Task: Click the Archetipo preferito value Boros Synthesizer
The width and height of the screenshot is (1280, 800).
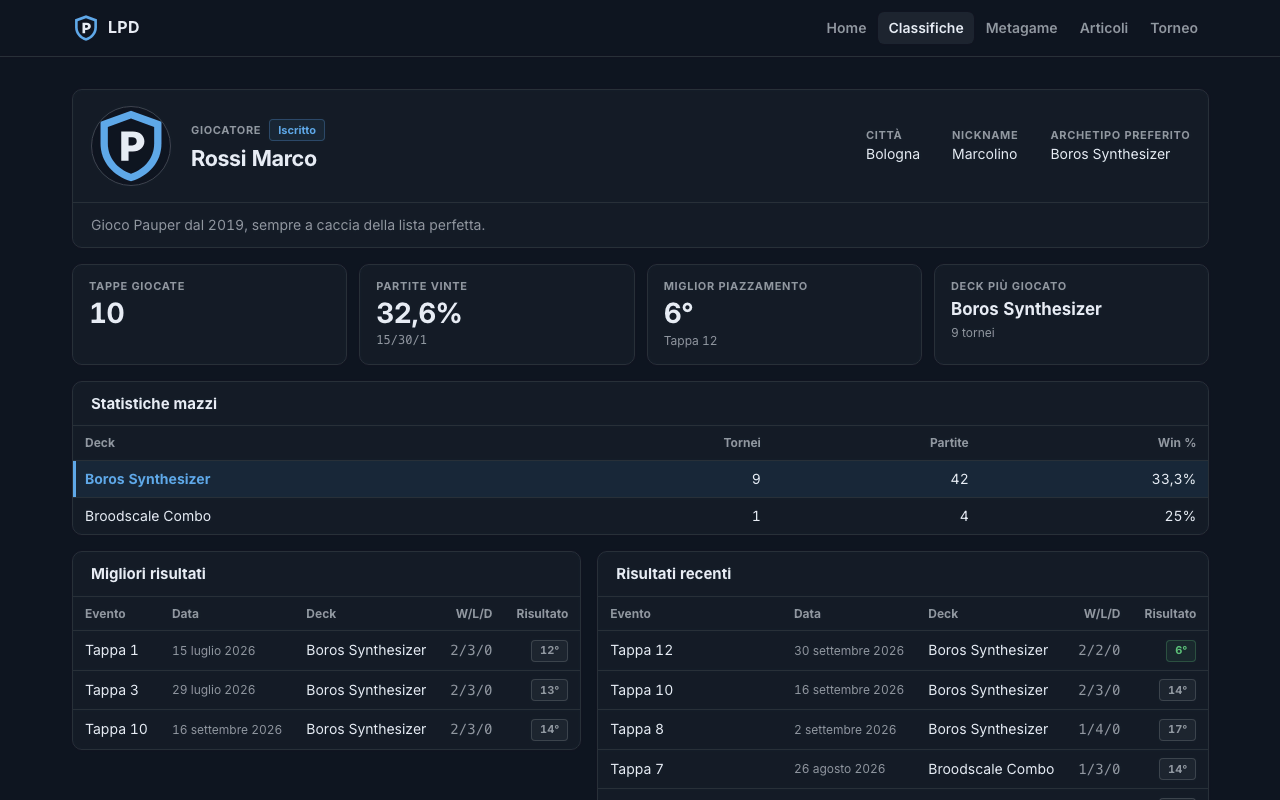Action: pos(1110,154)
